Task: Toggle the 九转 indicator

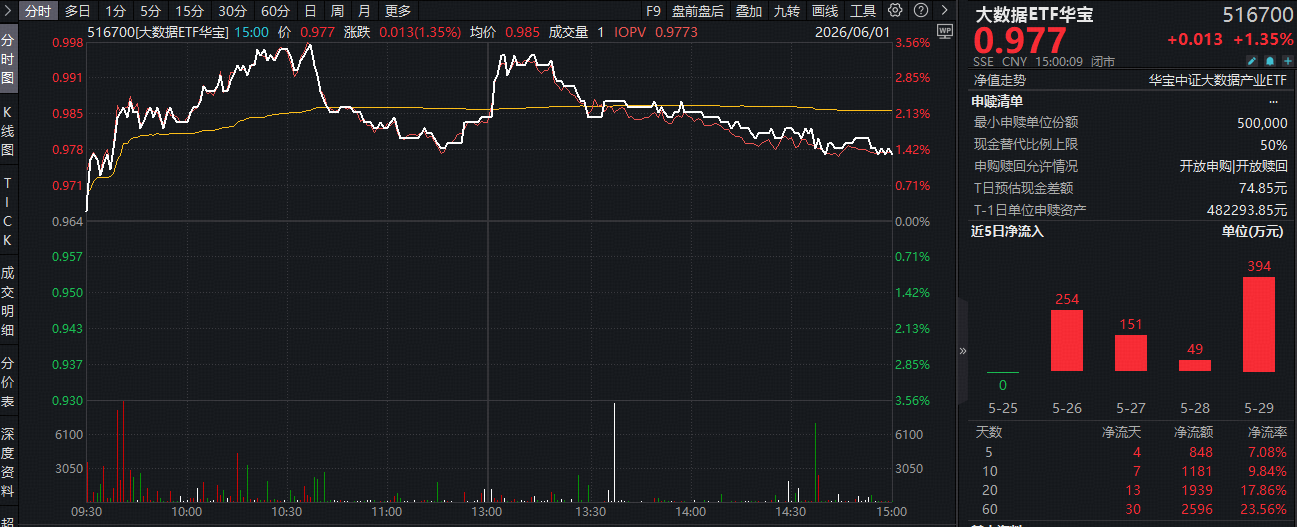Action: point(786,11)
